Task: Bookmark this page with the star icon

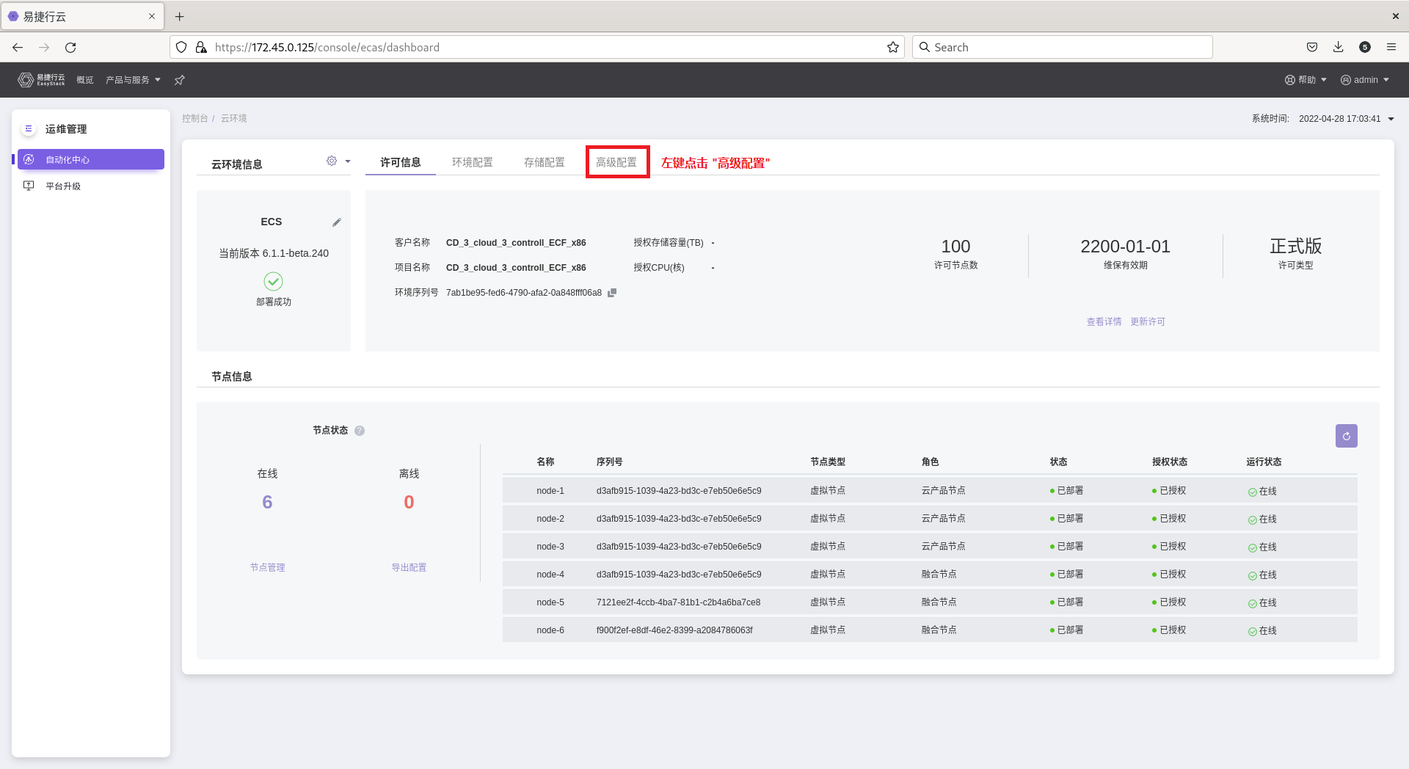Action: coord(892,47)
